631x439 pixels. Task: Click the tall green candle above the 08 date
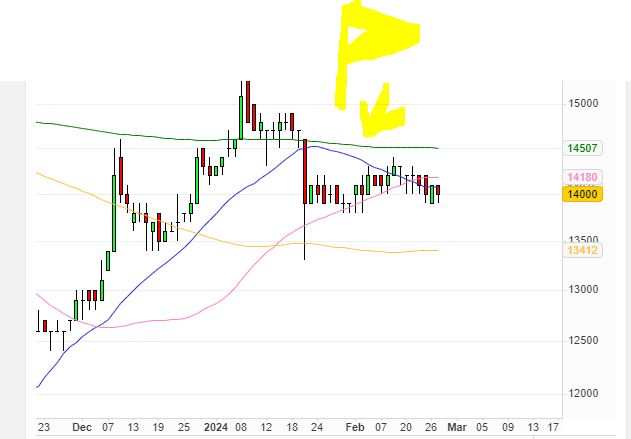click(241, 117)
